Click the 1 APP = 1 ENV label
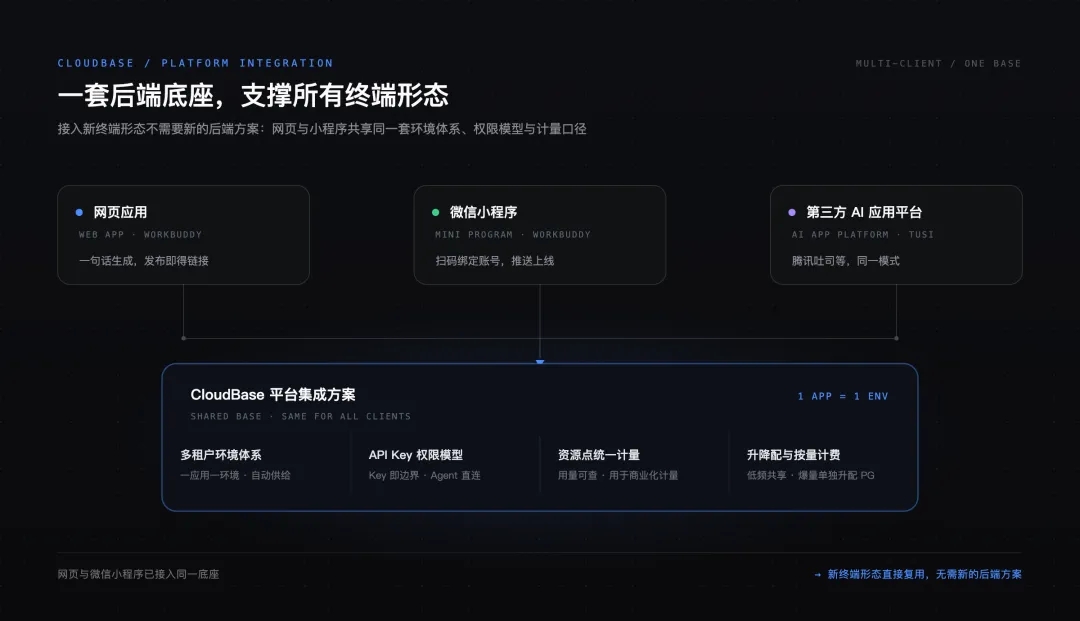The height and width of the screenshot is (621, 1080). (x=842, y=397)
